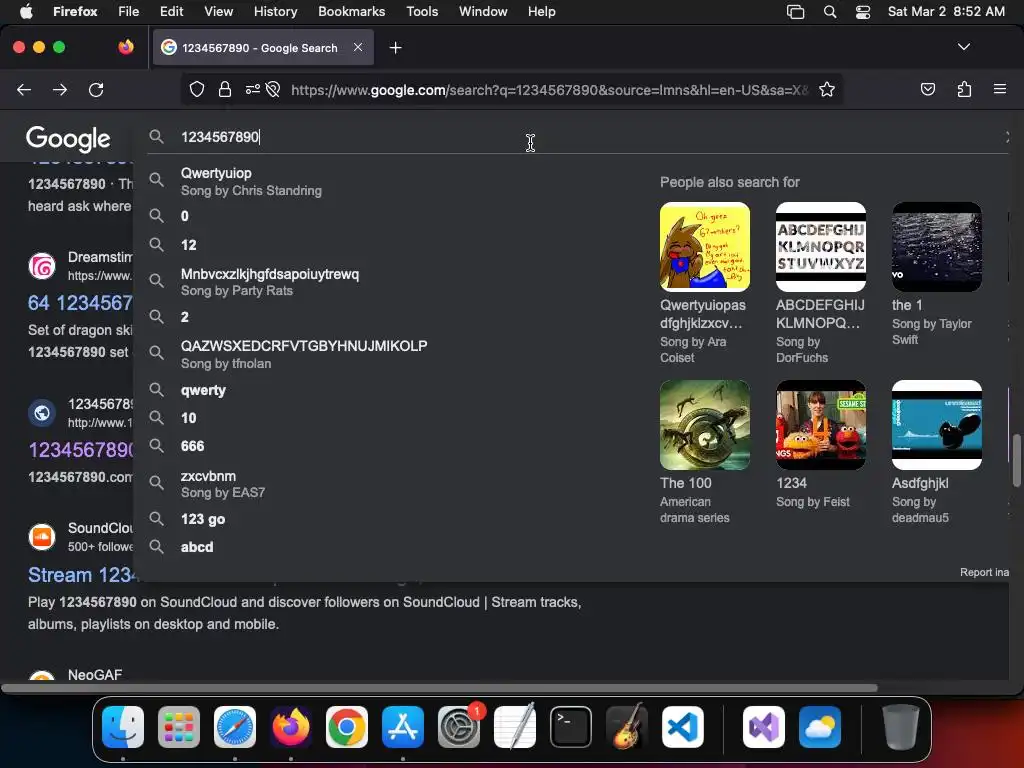Open App Store from the dock
This screenshot has width=1024, height=768.
click(x=403, y=727)
